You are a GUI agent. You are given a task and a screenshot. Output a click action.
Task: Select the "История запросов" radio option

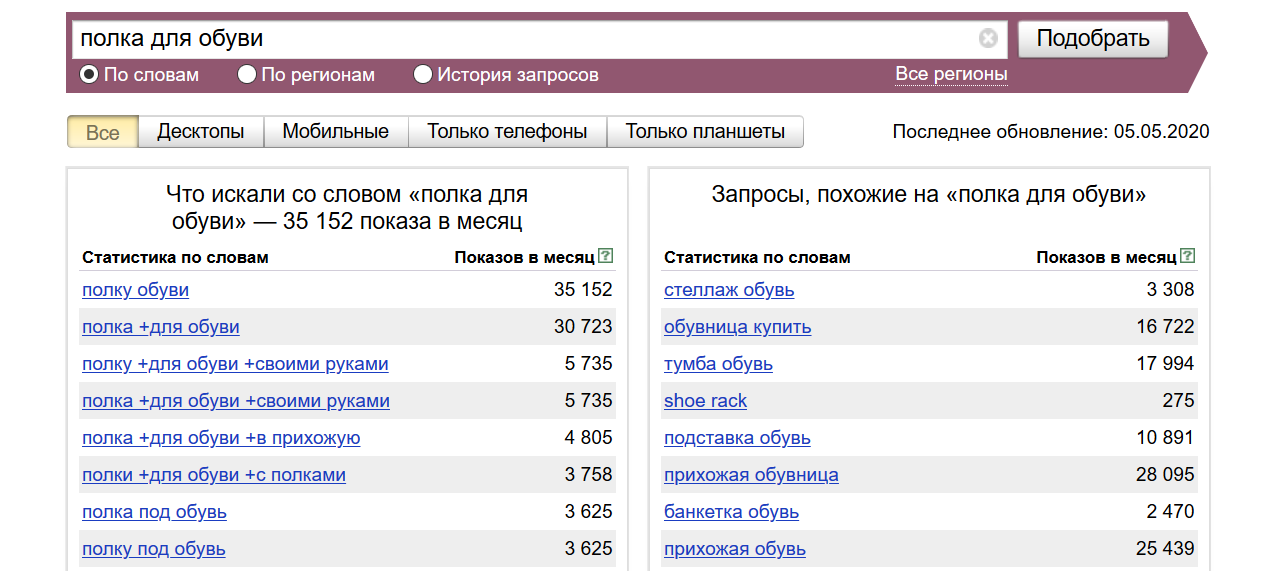[x=423, y=75]
